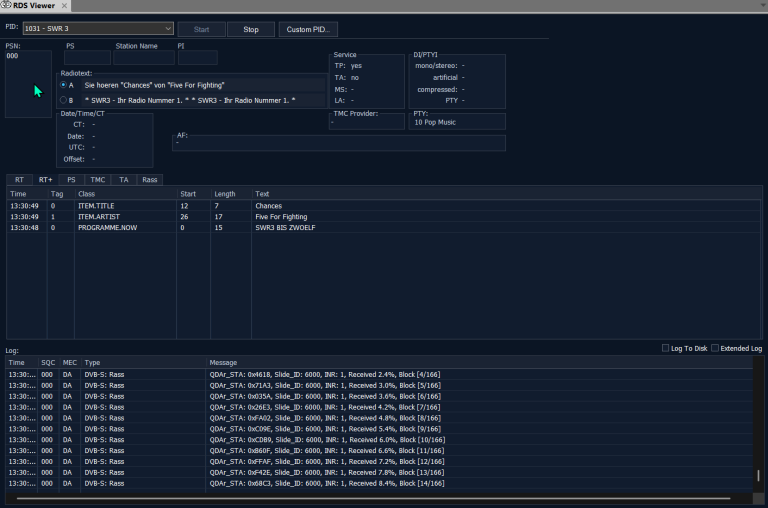The image size is (768, 508).
Task: Click the Text column header in the RT+ table
Action: (507, 194)
